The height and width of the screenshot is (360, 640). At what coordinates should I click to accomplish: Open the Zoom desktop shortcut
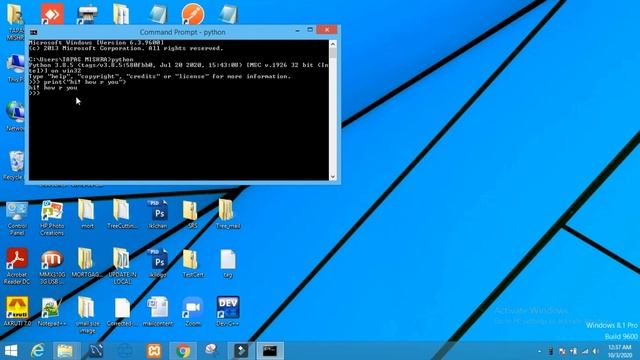coord(193,311)
